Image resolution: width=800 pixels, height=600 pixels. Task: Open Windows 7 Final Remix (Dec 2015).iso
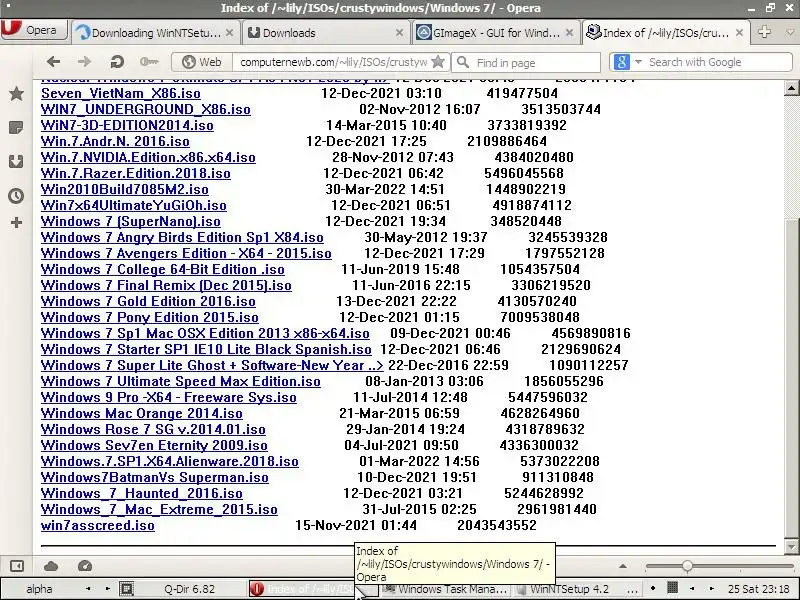[x=166, y=285]
